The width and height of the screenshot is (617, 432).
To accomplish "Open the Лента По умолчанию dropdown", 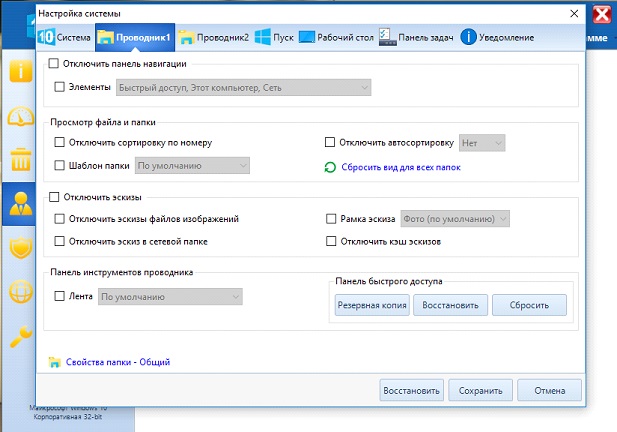I will click(170, 297).
